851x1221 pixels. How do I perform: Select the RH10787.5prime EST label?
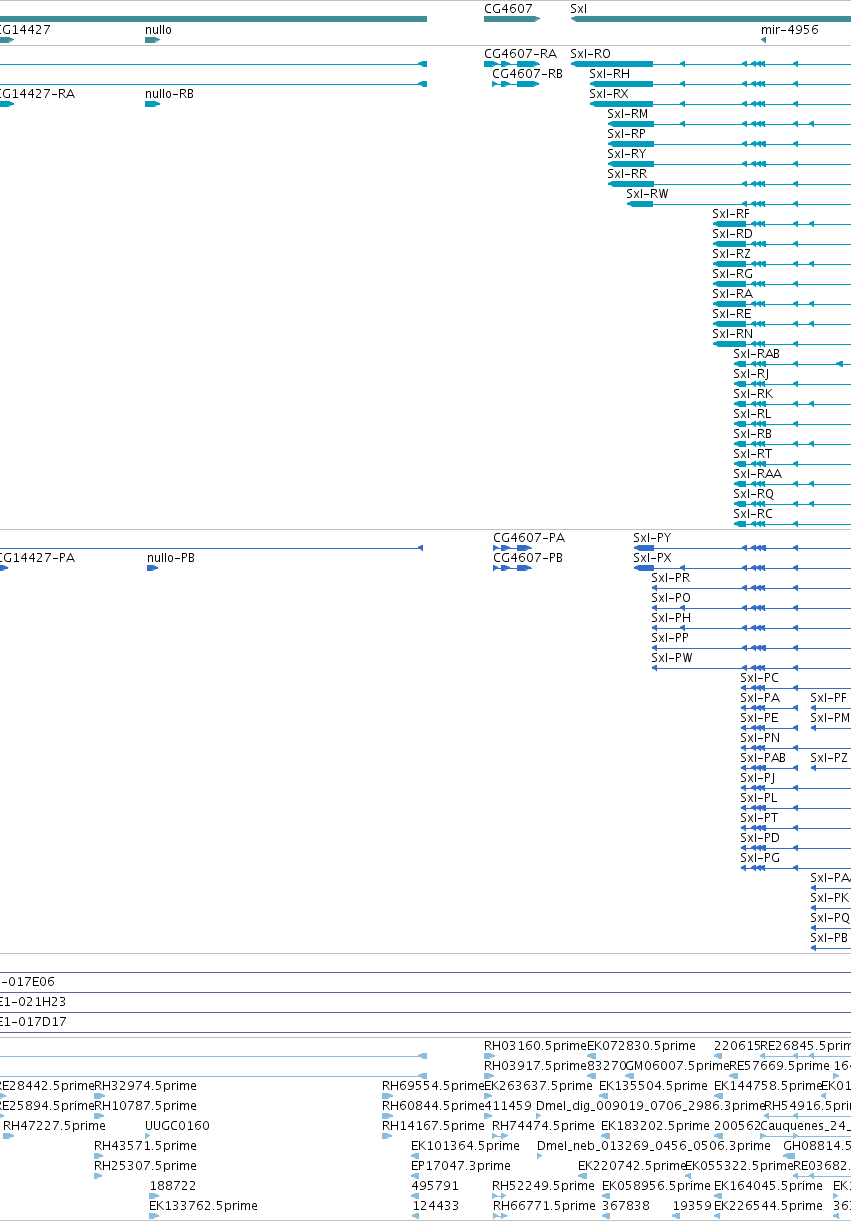point(145,1106)
